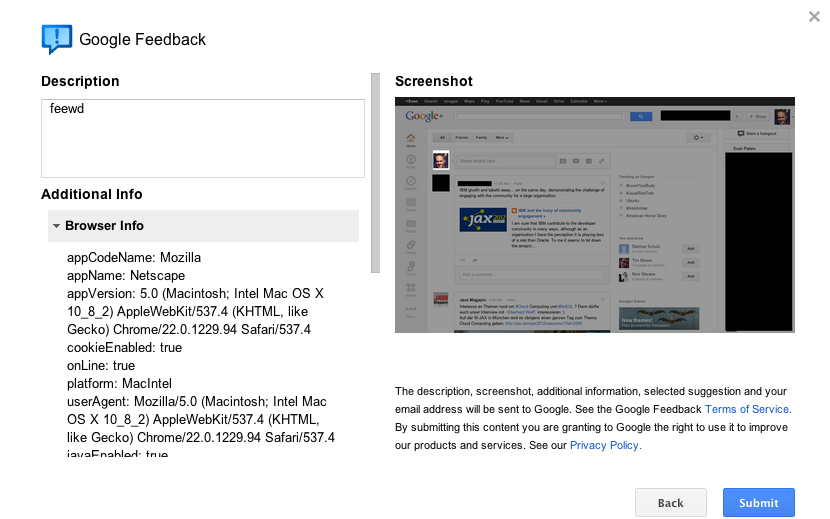Open the Terms of Service link
Screen dimensions: 830x519
pos(747,409)
